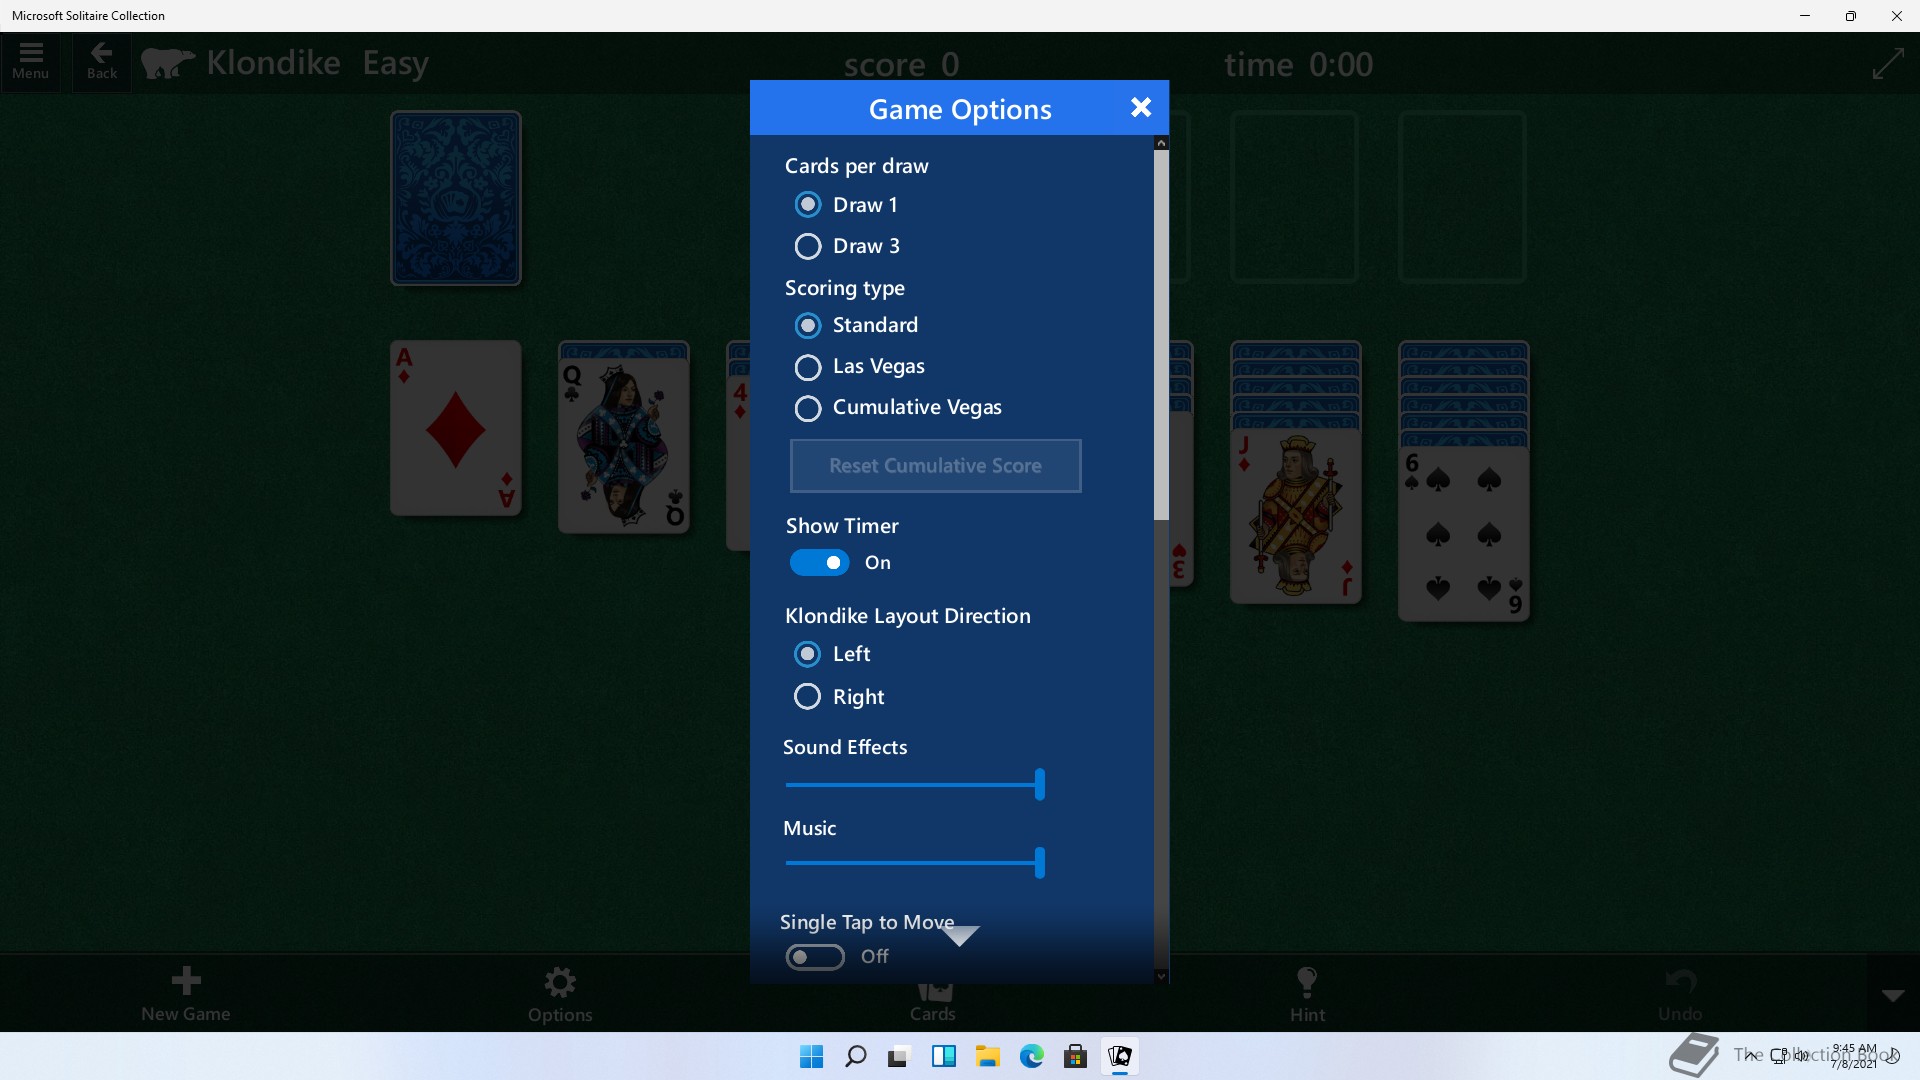
Task: Click the scrollbar down arrow in options
Action: (1161, 976)
